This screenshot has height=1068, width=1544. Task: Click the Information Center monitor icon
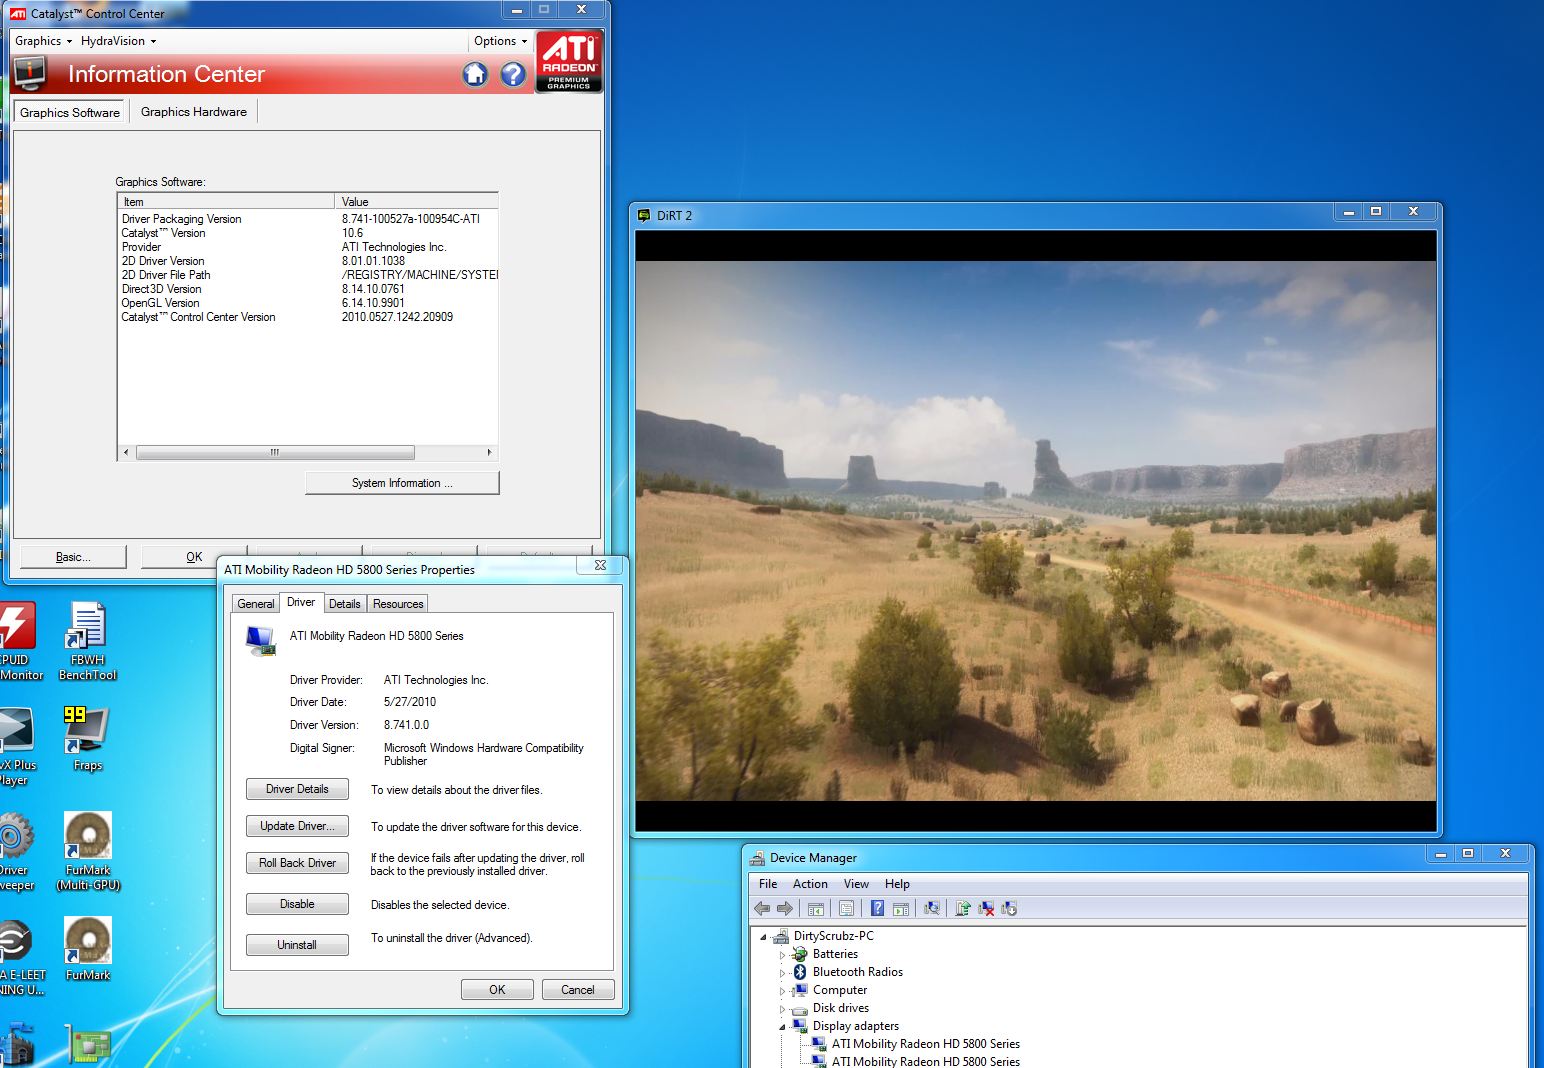click(x=30, y=73)
